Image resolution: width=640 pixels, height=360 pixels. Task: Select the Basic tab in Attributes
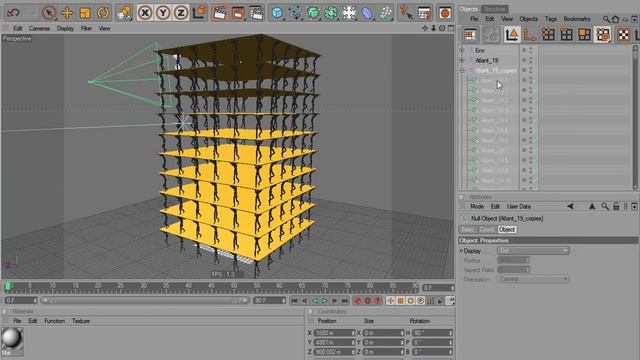(468, 230)
